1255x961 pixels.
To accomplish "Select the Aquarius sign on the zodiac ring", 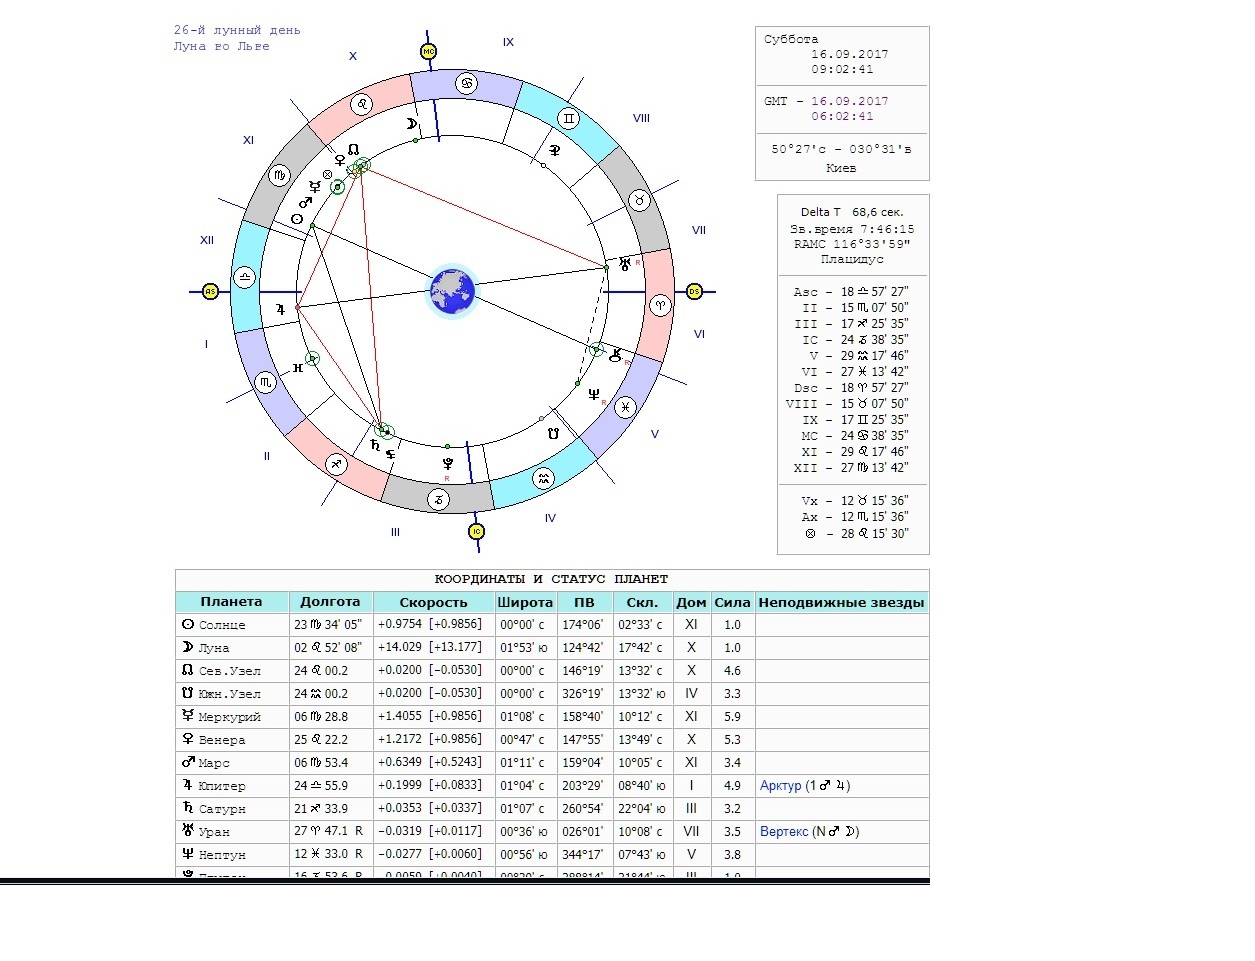I will click(x=543, y=479).
